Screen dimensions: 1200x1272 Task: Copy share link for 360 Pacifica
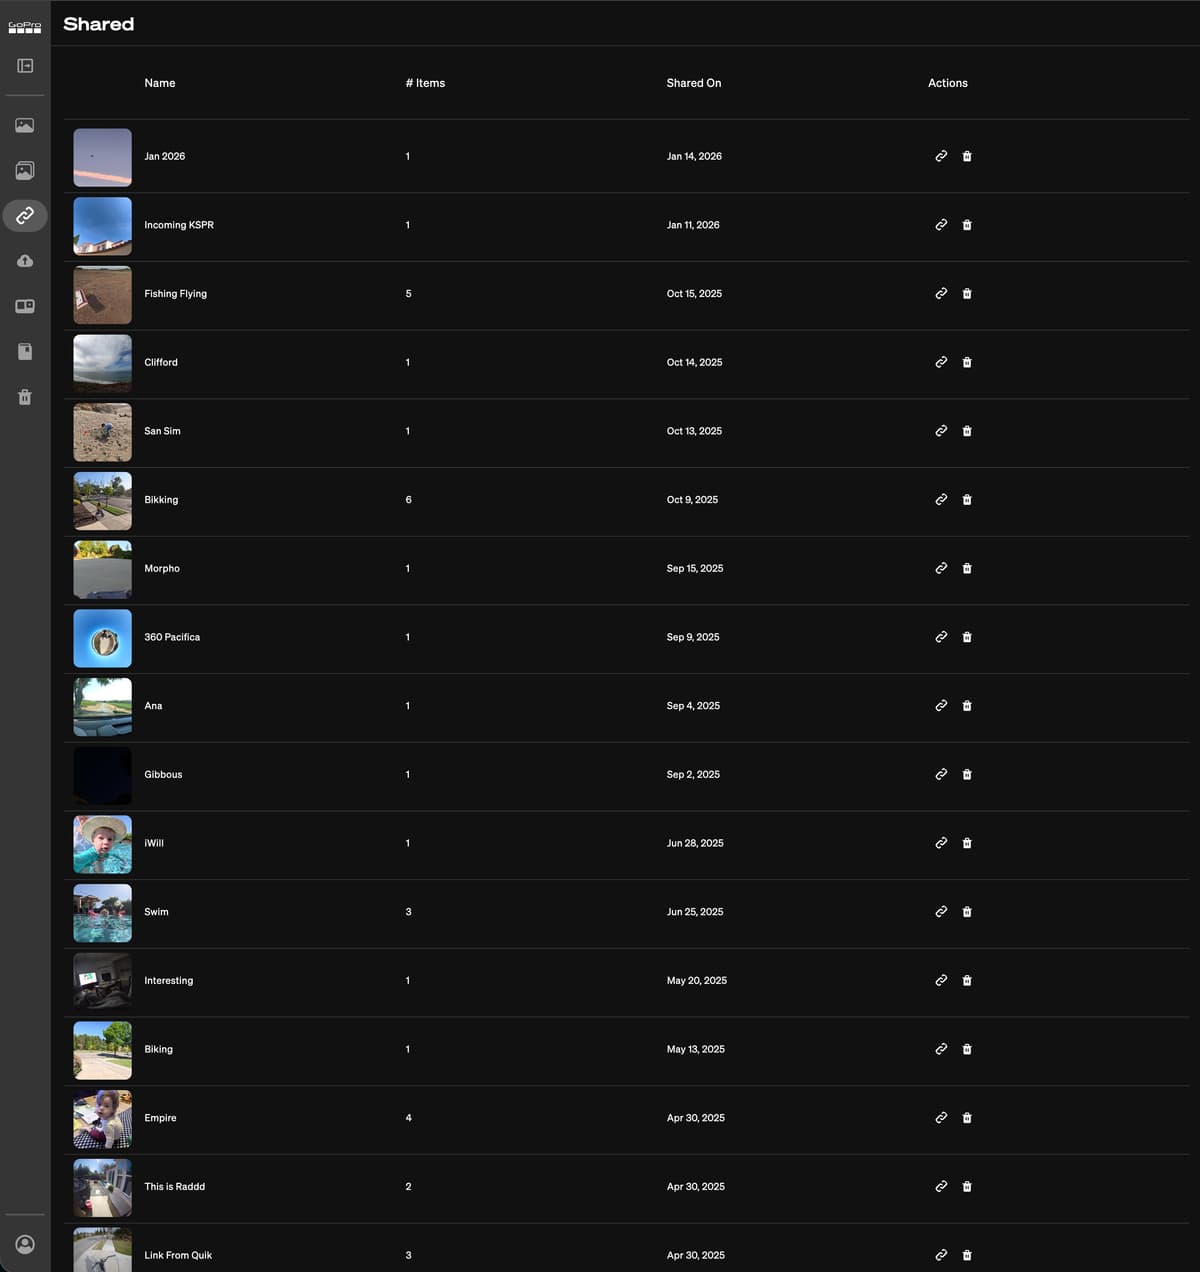(941, 637)
